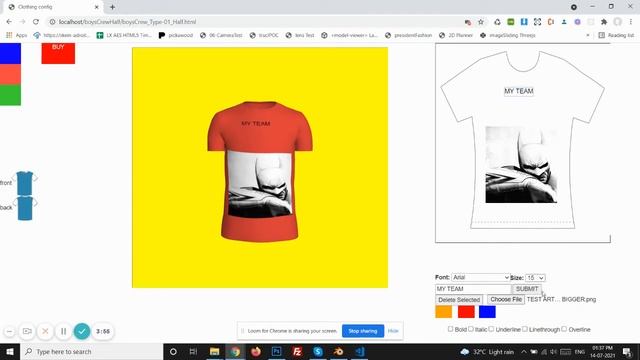Open the Size dropdown showing 15
The image size is (640, 360).
tap(535, 278)
